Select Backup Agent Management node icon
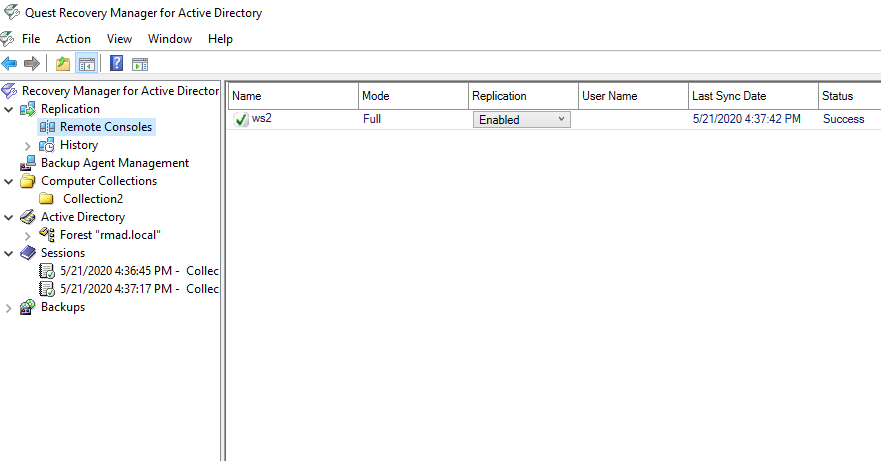Screen dimensions: 881x461 tap(28, 163)
